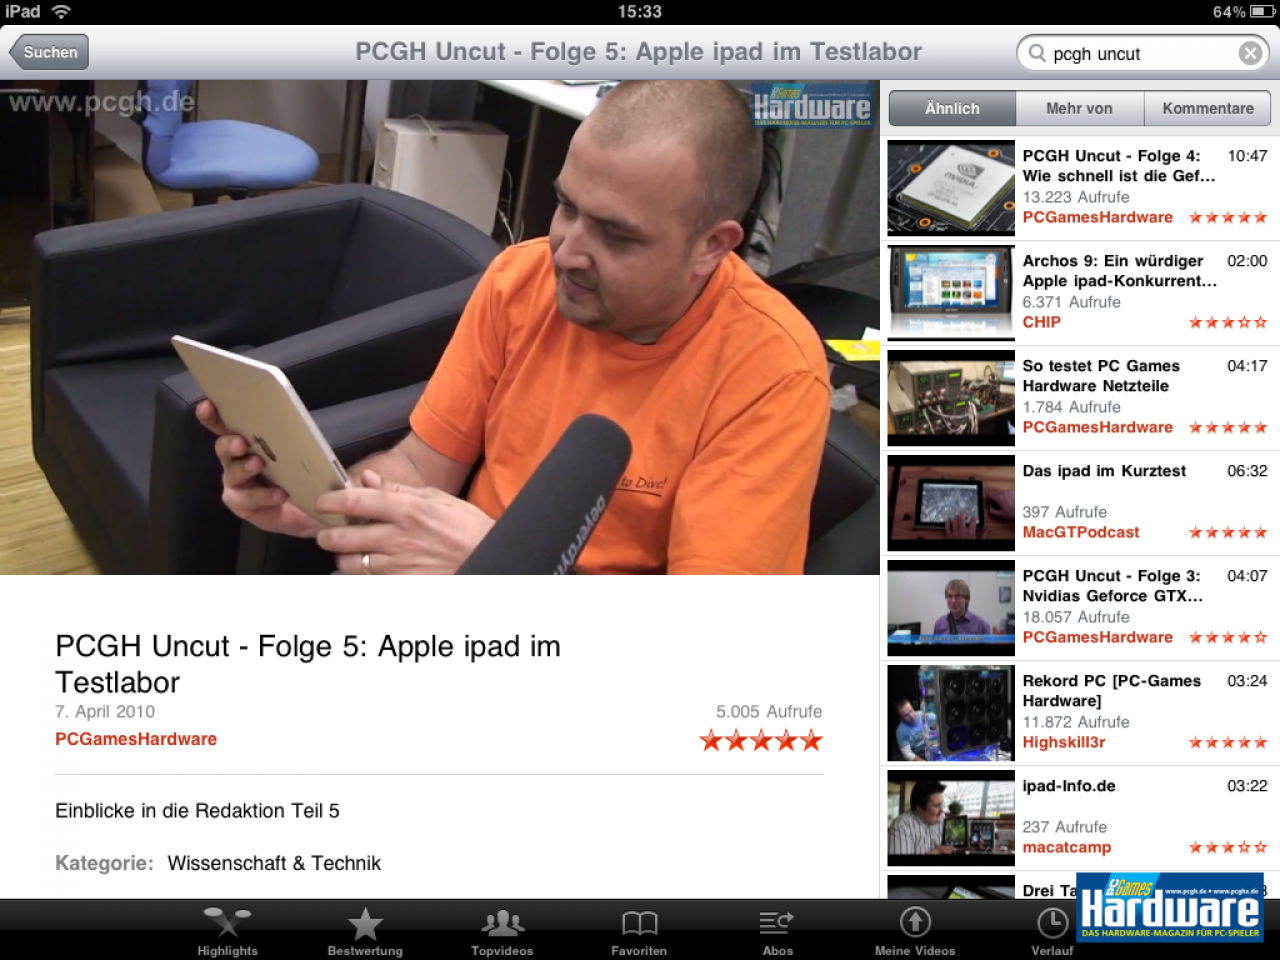Open the MacGTPodcast uploader name

pyautogui.click(x=1081, y=532)
